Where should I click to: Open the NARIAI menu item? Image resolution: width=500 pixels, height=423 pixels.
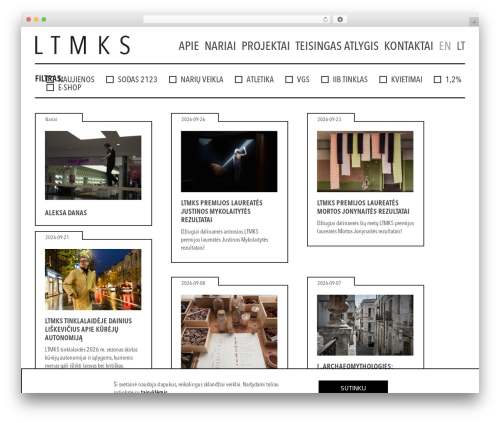[220, 46]
